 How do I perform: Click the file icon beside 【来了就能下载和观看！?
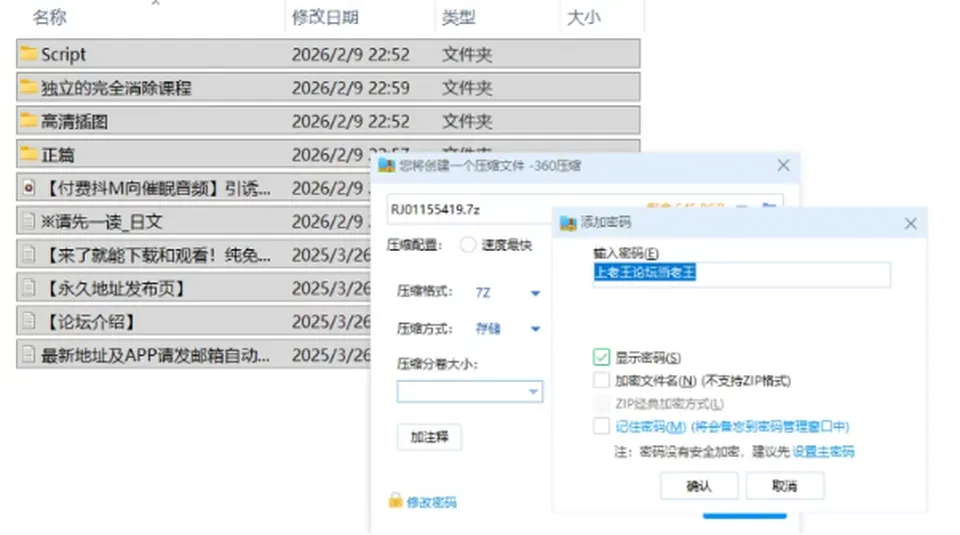(x=28, y=254)
